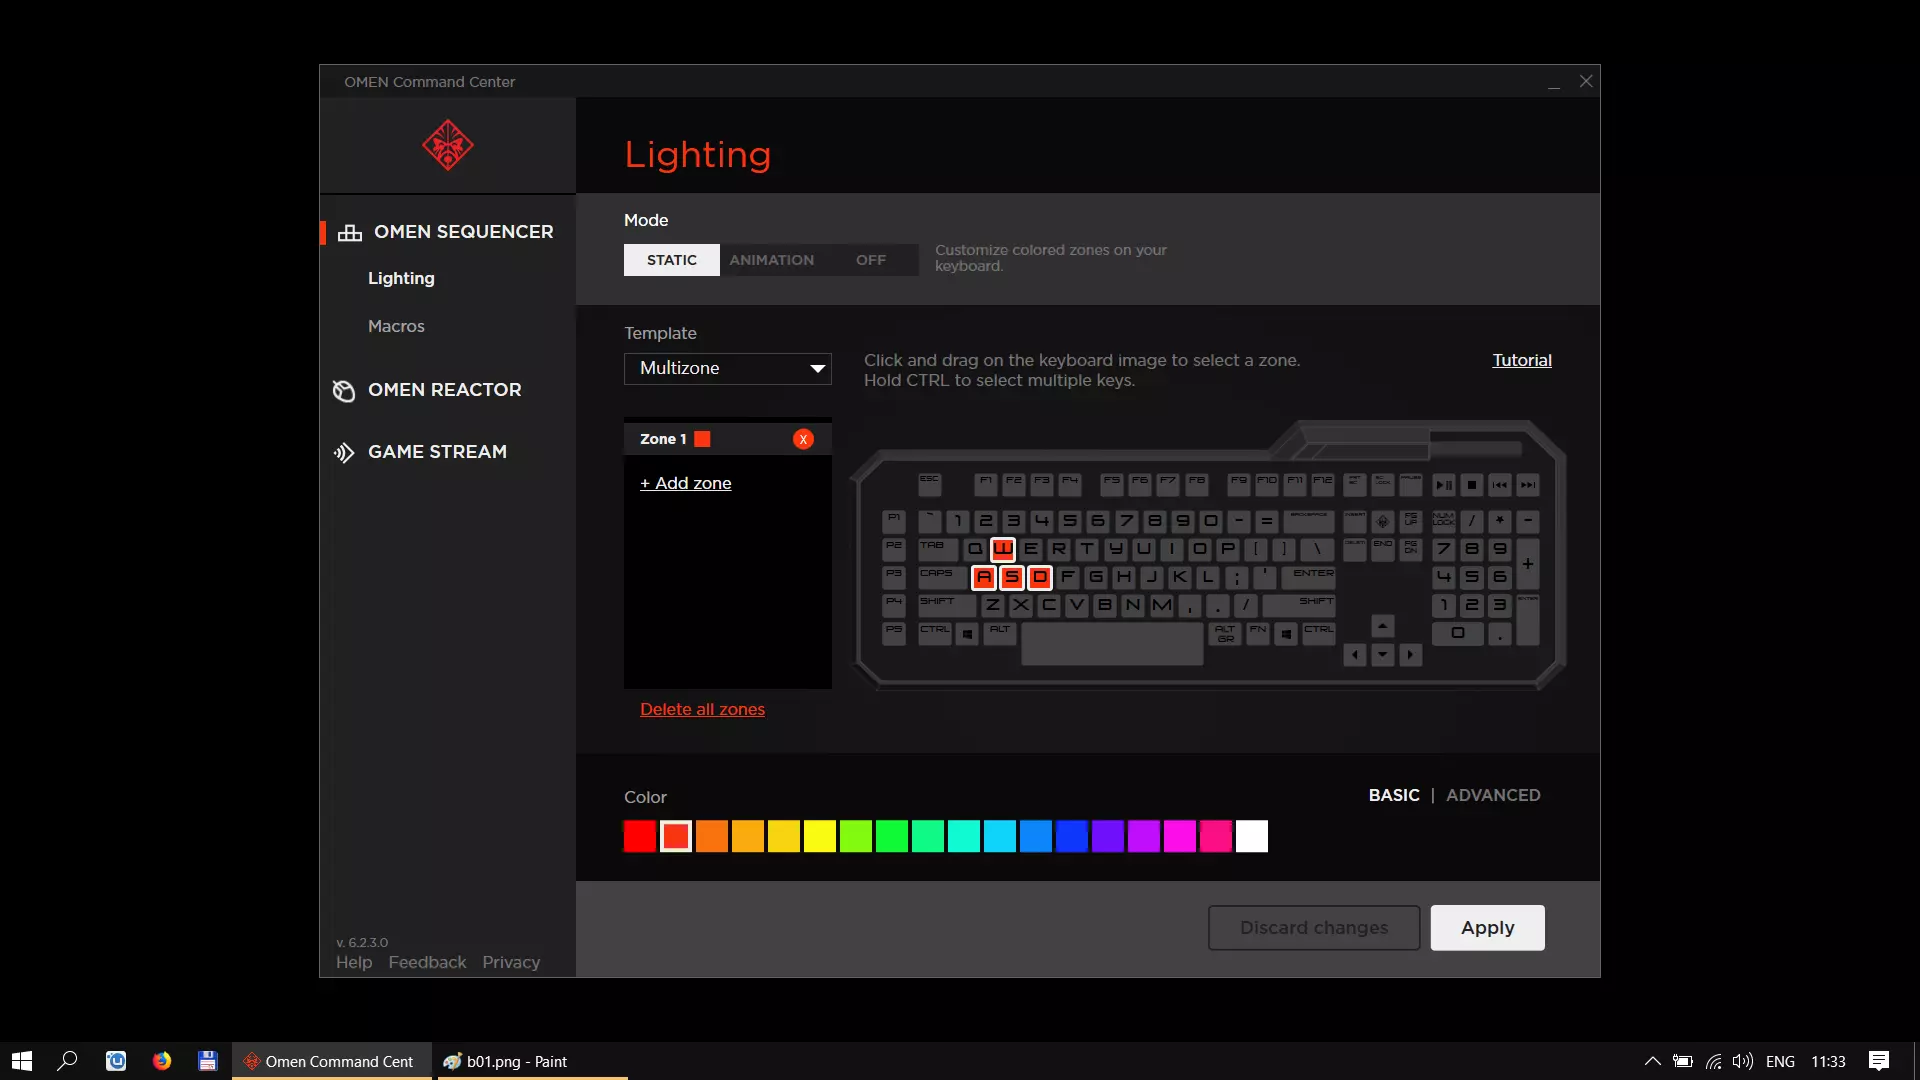Open the Help link
This screenshot has height=1080, width=1920.
click(x=354, y=962)
